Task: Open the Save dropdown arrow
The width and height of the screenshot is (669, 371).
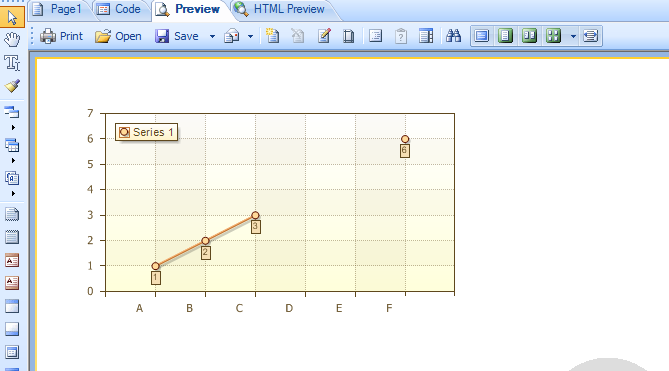Action: tap(212, 37)
